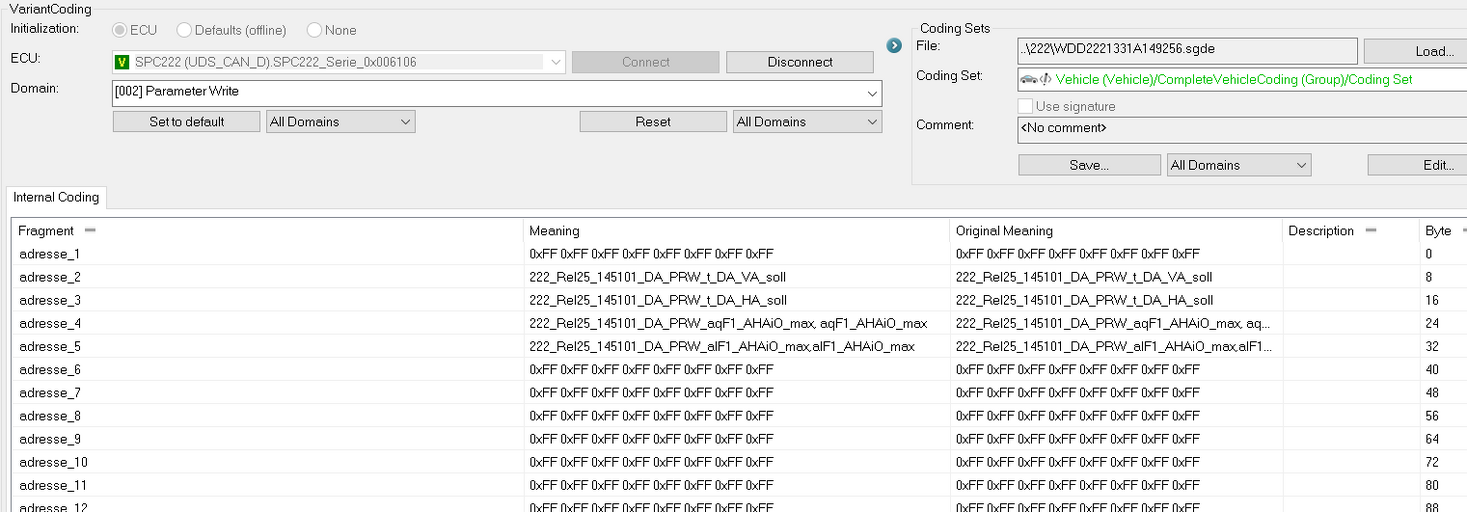Click the Fragment column filter icon
This screenshot has width=1467, height=512.
point(90,231)
